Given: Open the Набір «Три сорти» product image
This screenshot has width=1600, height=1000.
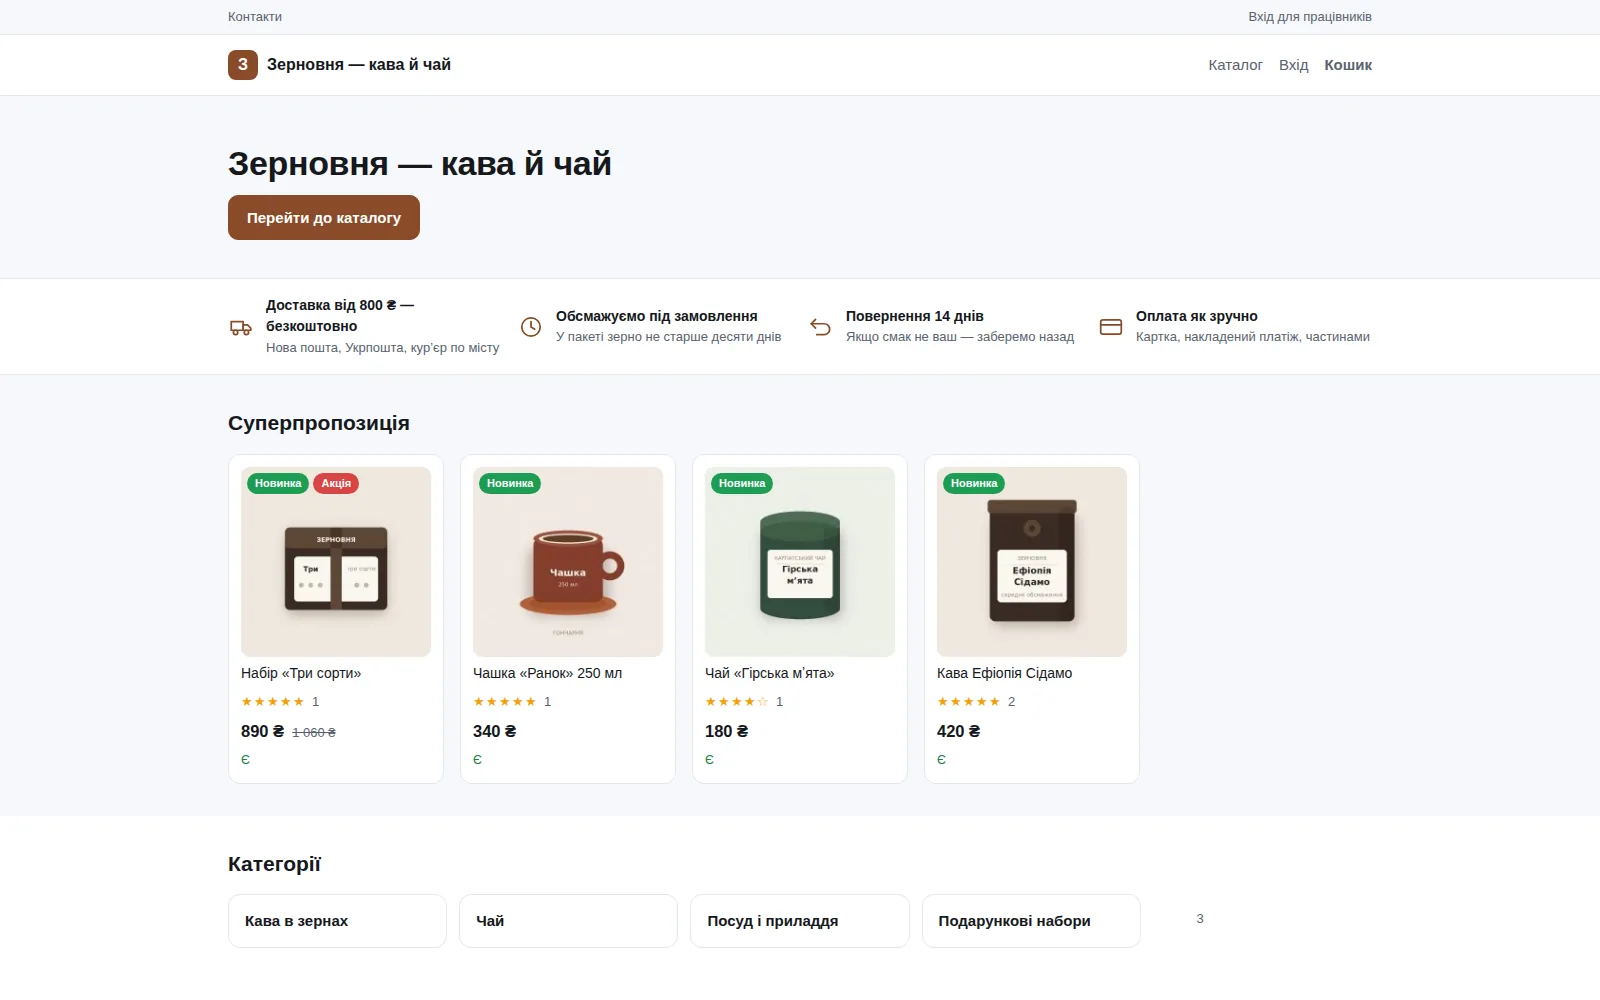Looking at the screenshot, I should 336,562.
